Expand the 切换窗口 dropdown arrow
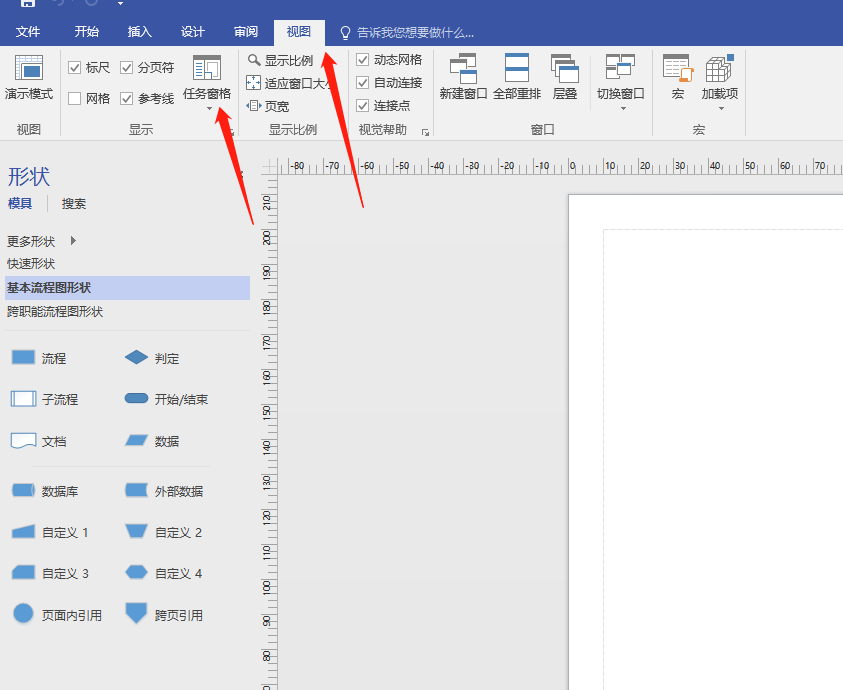Viewport: 843px width, 690px height. 623,109
